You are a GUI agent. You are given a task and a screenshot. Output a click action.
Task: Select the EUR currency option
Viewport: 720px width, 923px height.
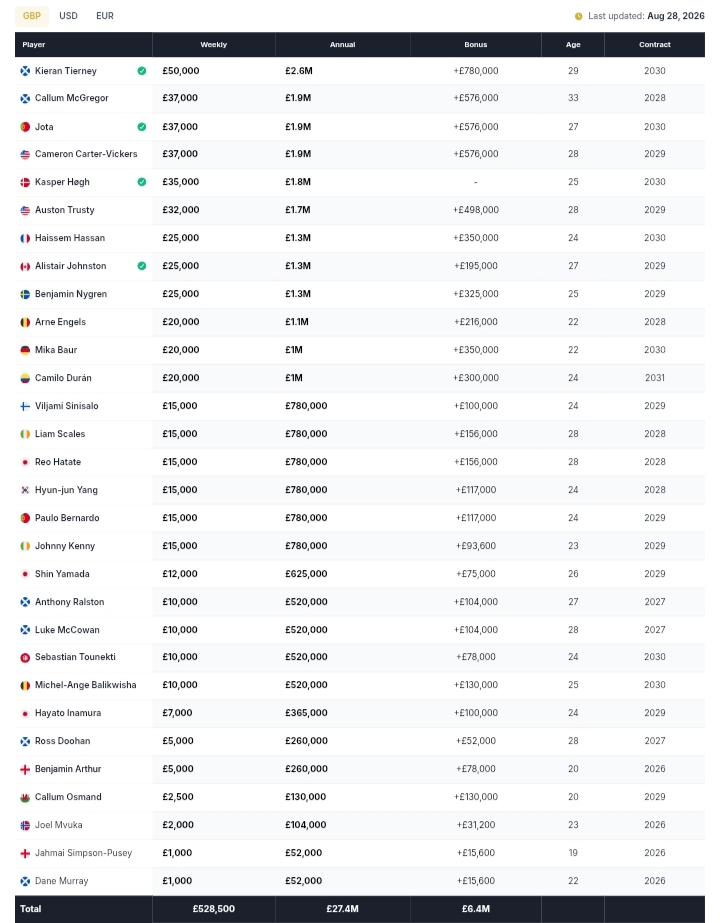coord(105,16)
